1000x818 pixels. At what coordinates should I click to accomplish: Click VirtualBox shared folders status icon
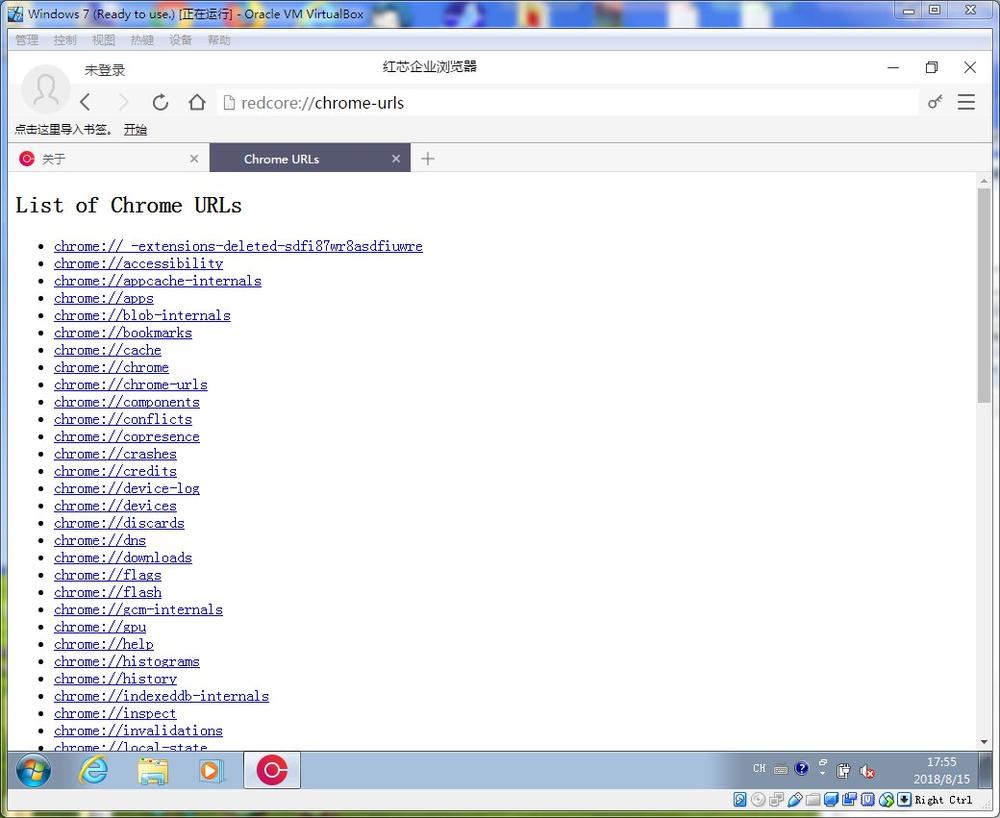813,800
